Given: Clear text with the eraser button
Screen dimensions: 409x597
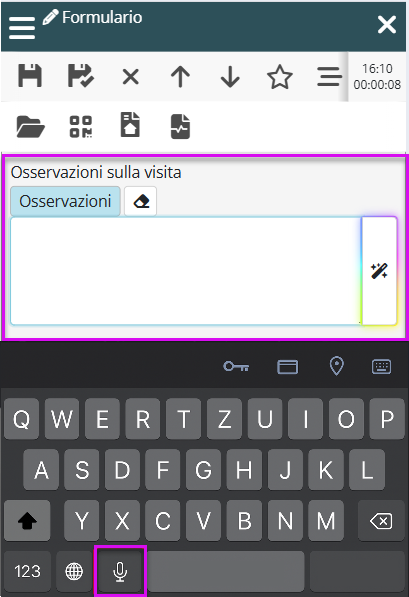Looking at the screenshot, I should [141, 201].
